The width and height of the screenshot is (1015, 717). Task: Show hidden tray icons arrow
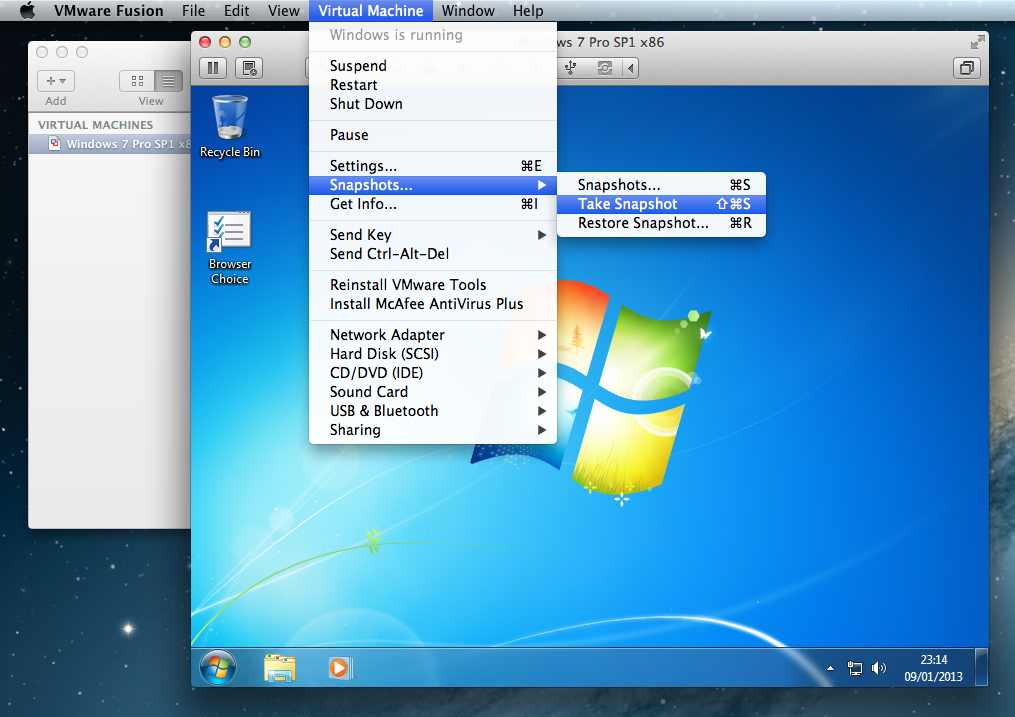click(830, 668)
